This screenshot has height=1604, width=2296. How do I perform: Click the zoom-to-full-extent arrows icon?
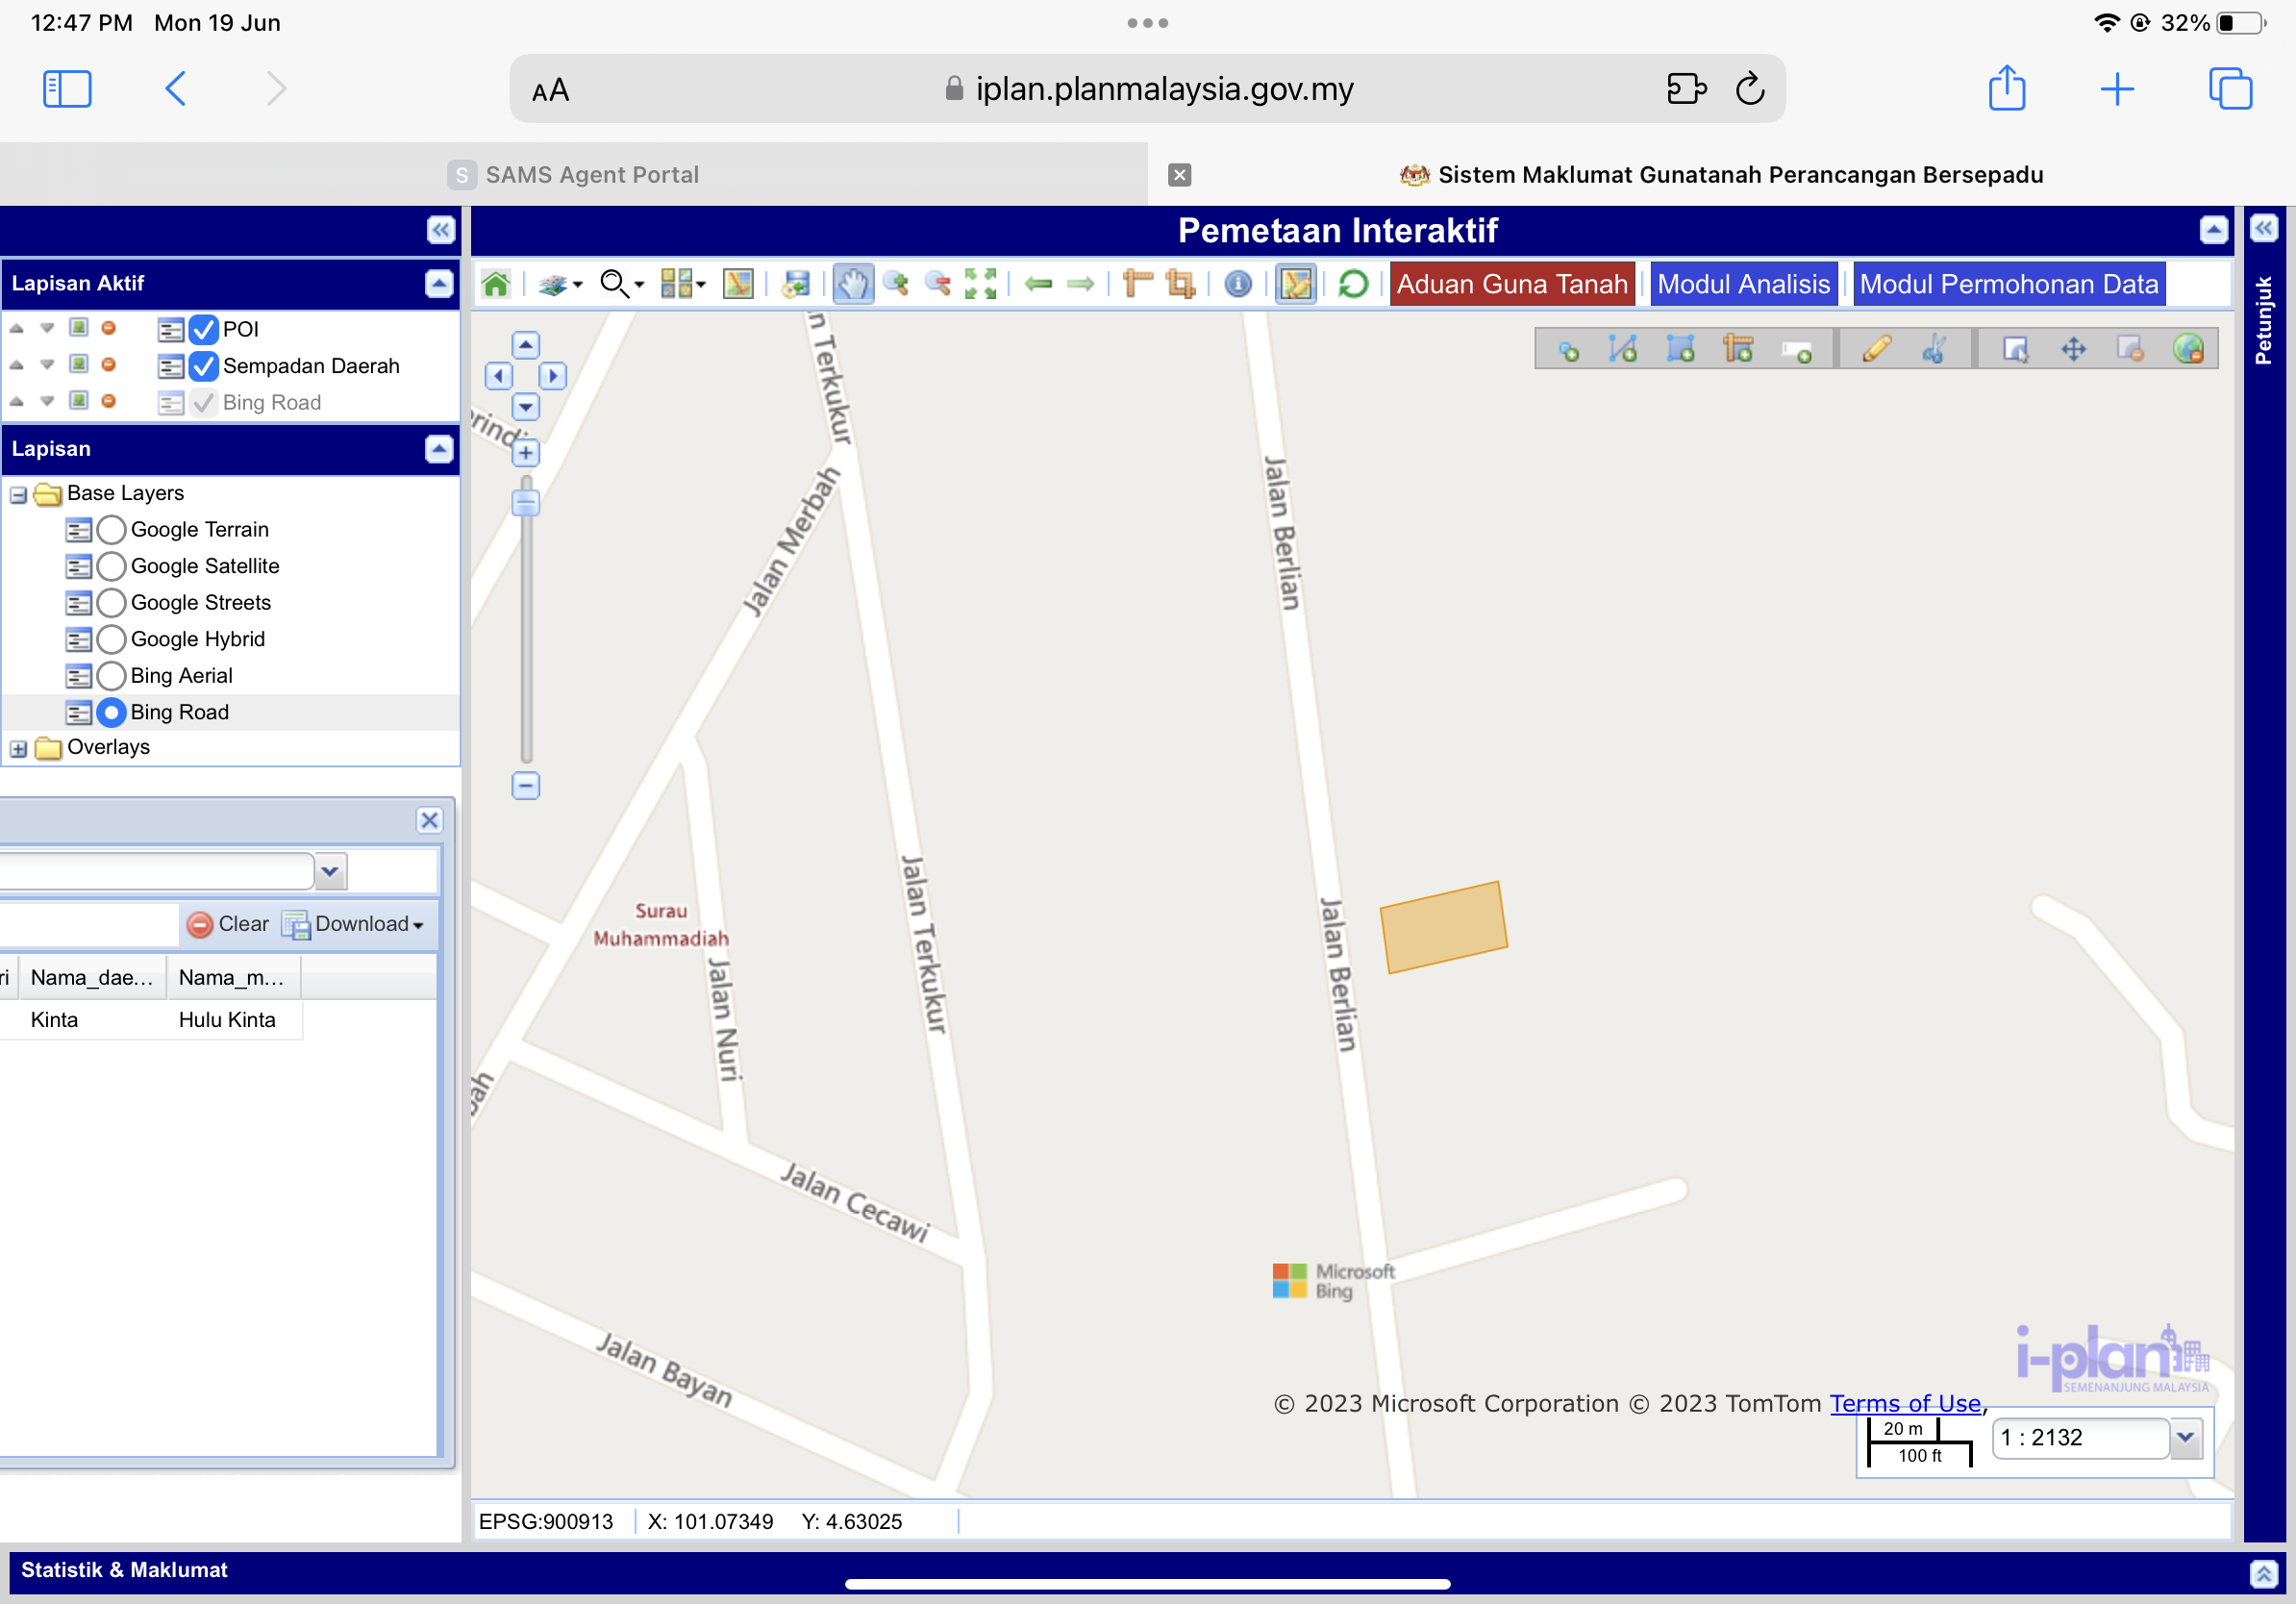[x=980, y=285]
